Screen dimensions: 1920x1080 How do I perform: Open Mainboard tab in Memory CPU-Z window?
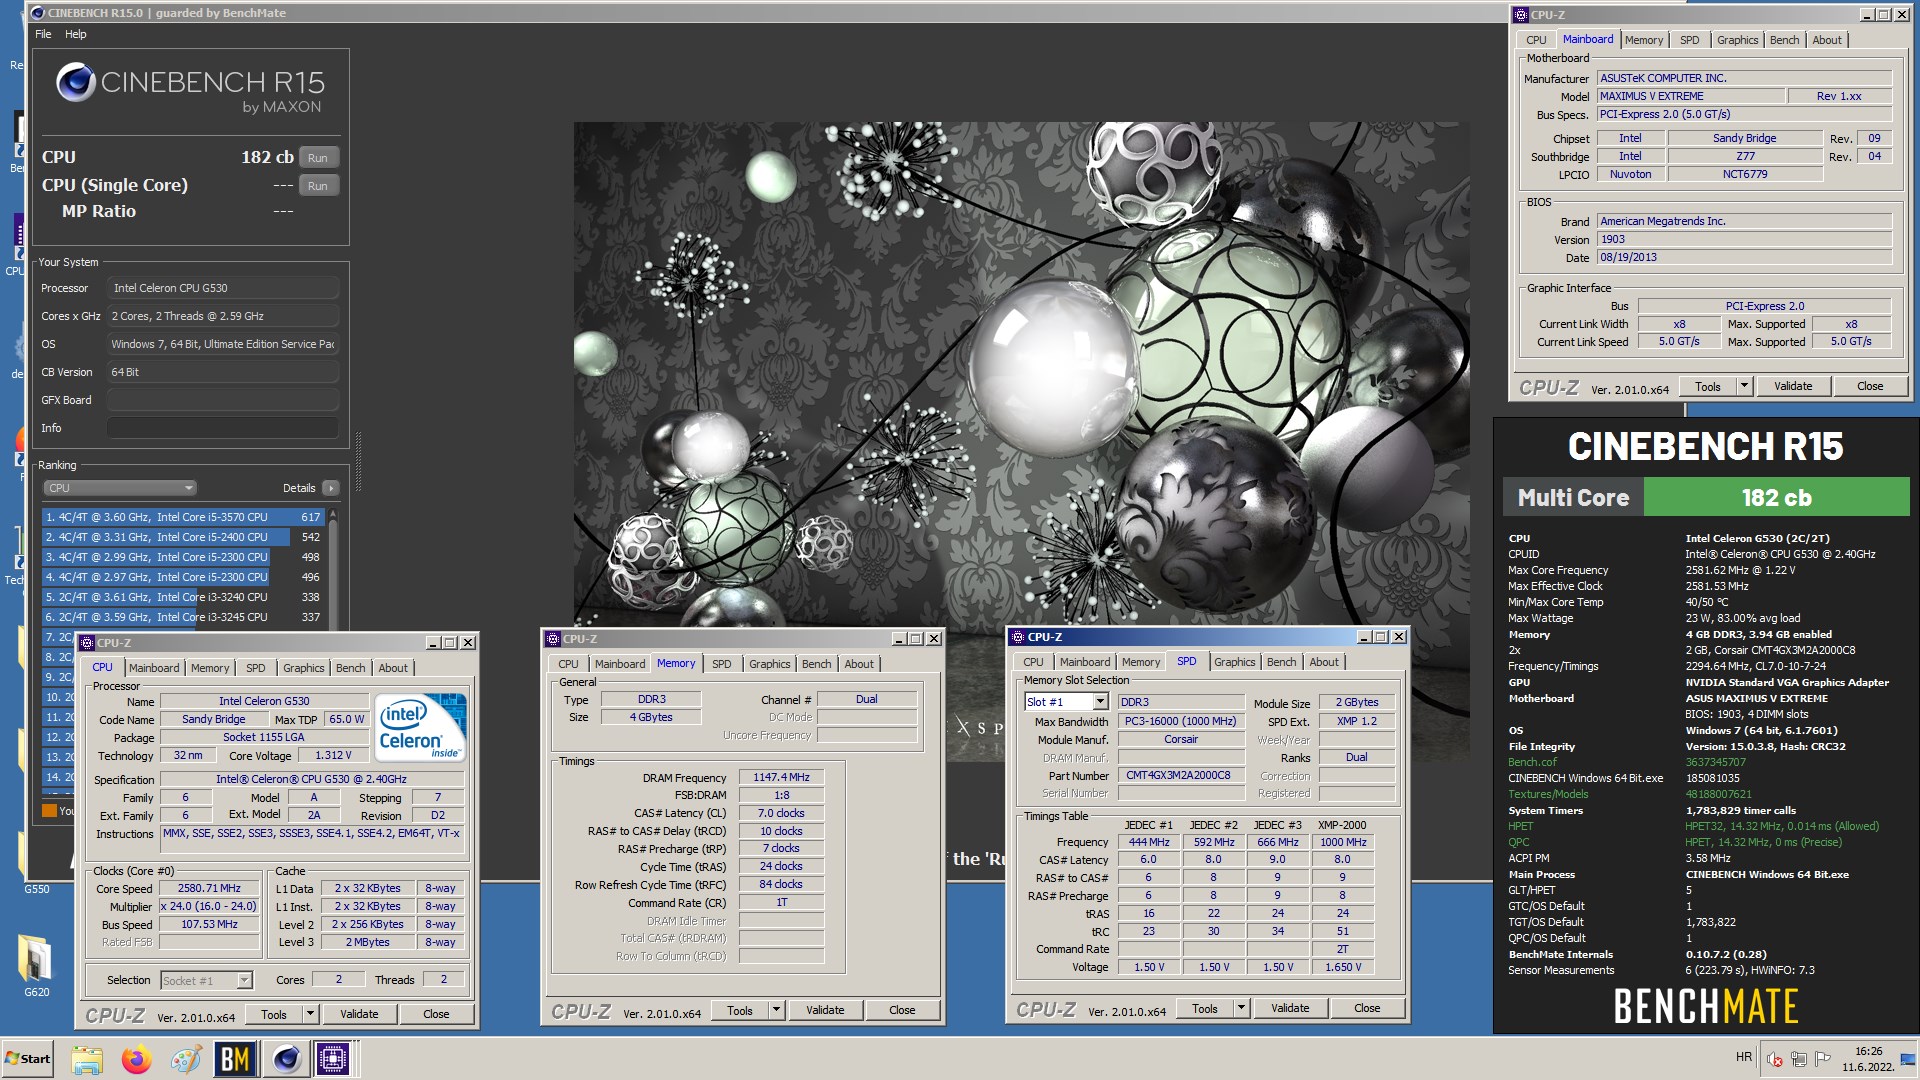620,664
